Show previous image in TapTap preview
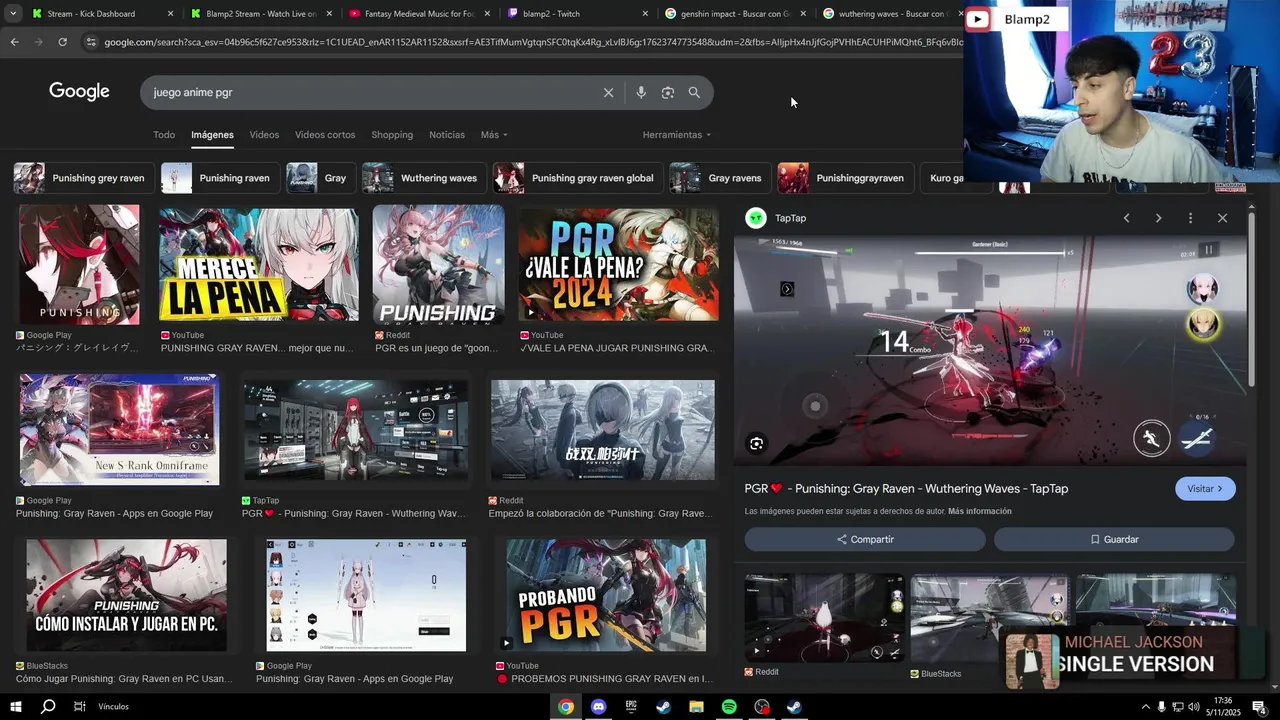This screenshot has height=720, width=1280. [1126, 218]
